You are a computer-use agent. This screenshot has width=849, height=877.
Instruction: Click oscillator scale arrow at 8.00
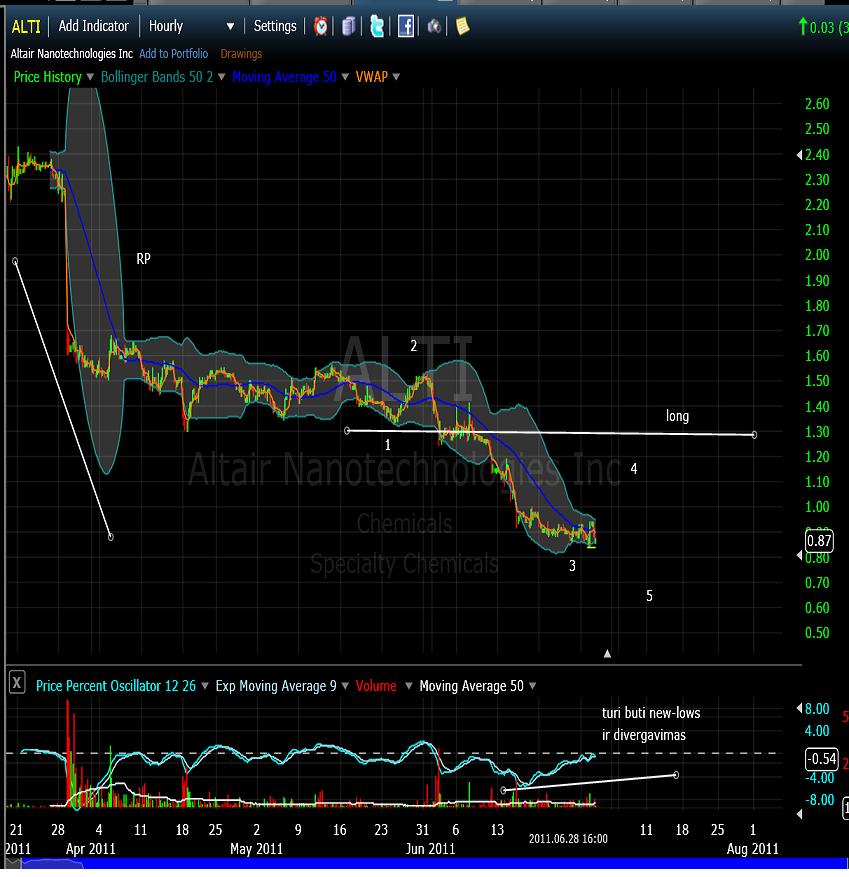click(799, 708)
